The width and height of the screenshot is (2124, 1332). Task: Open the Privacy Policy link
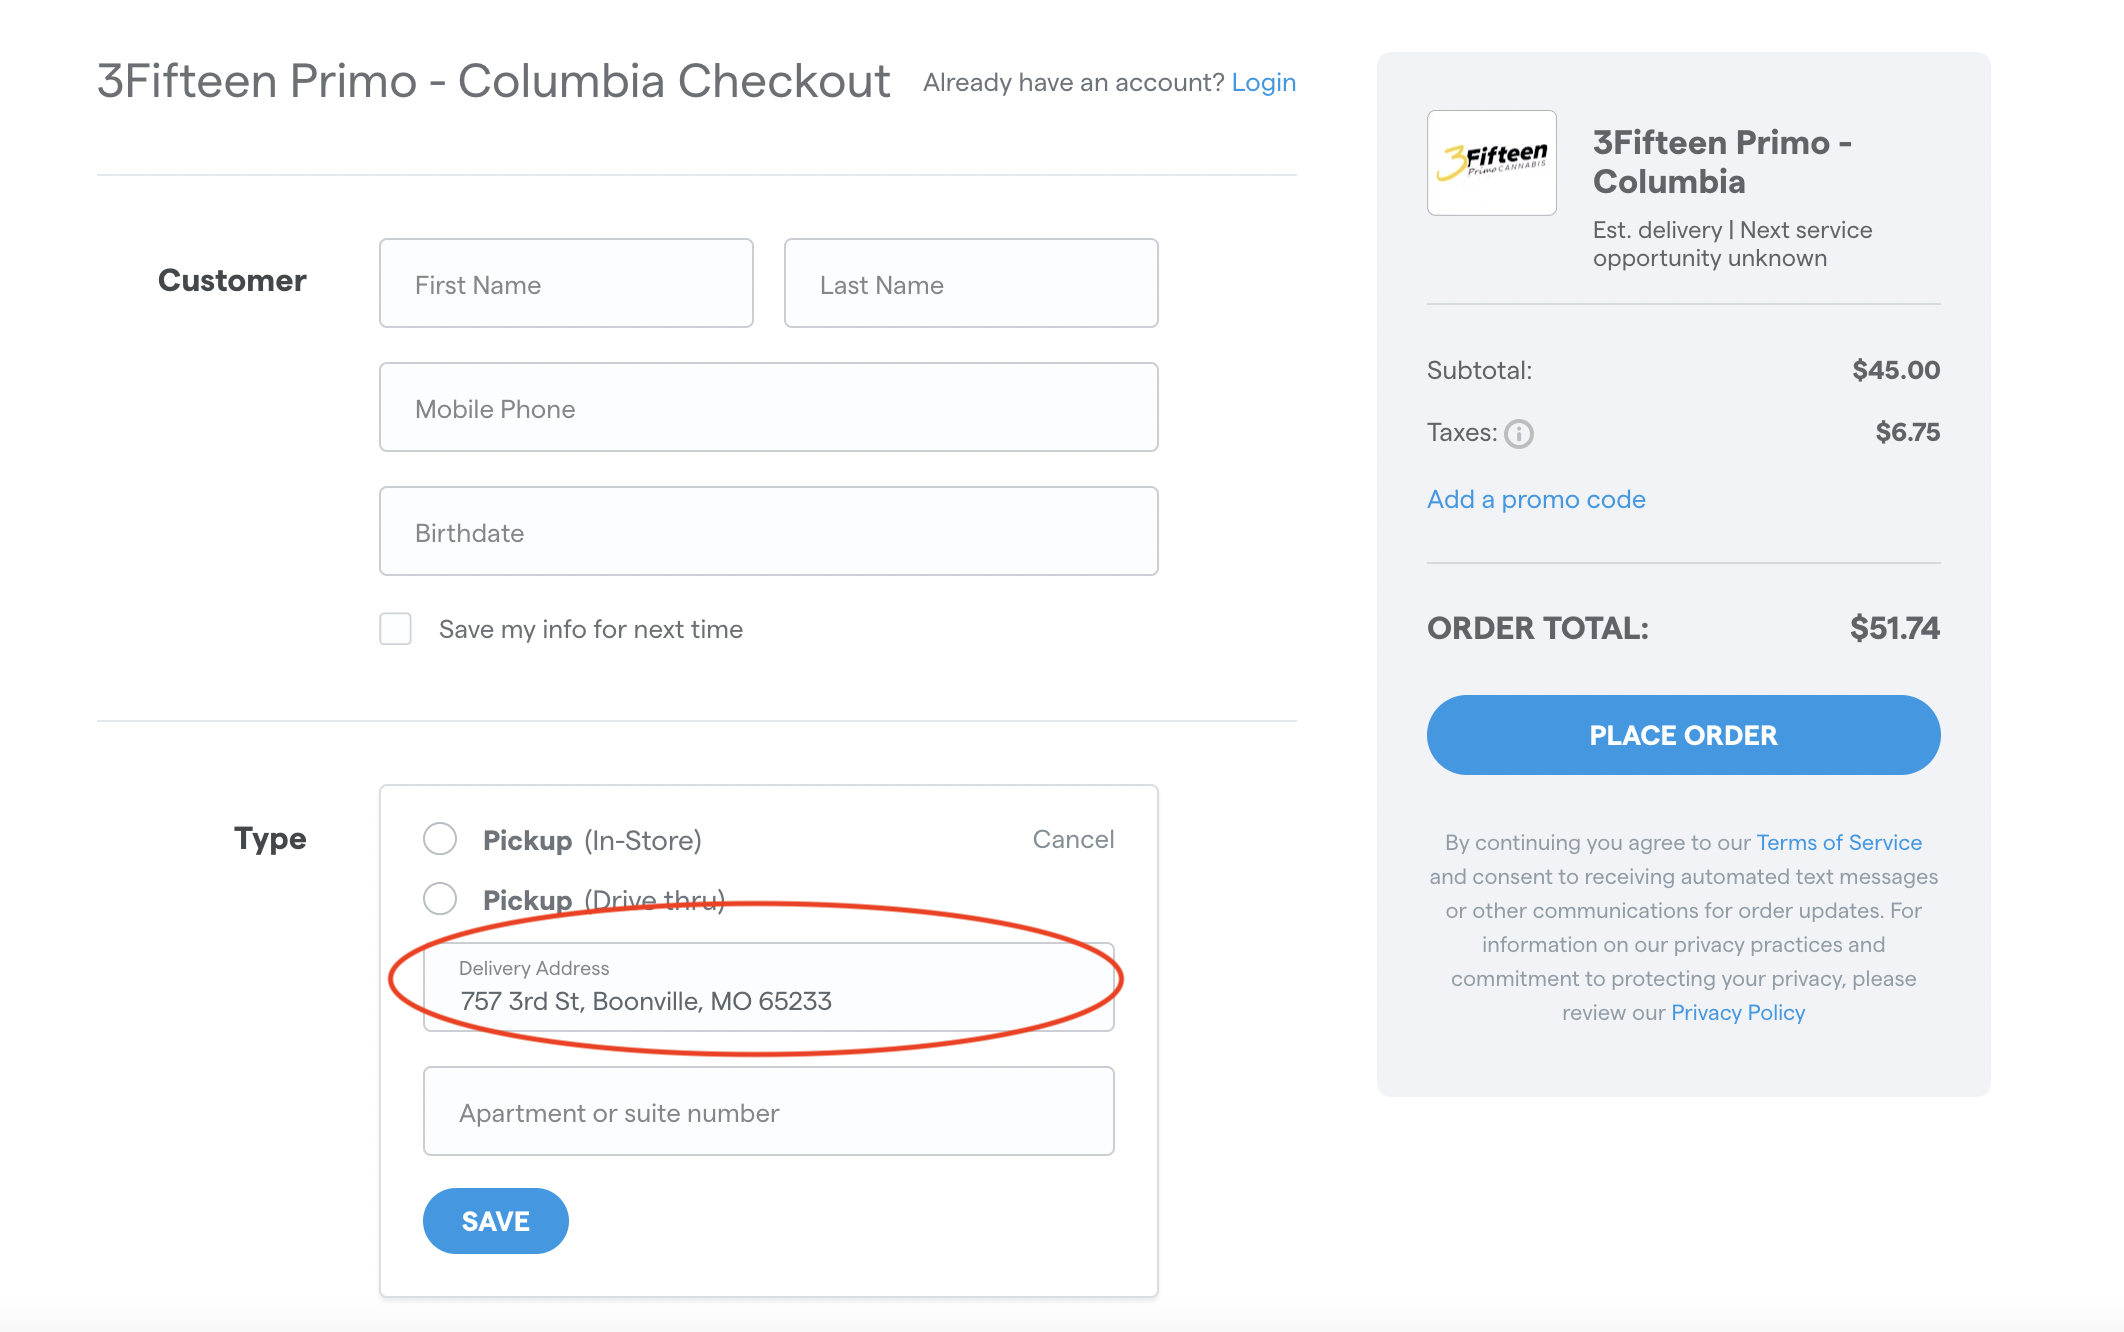click(1737, 1012)
